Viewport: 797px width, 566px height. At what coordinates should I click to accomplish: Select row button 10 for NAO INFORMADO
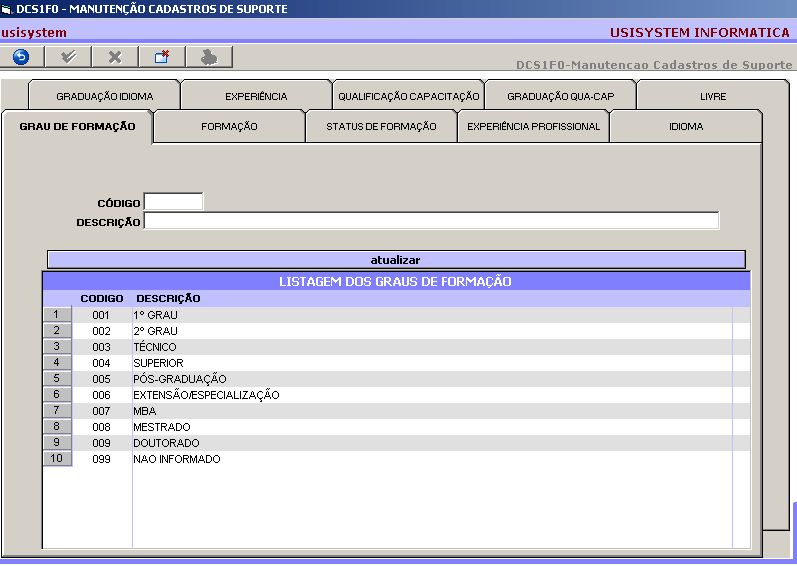click(57, 458)
